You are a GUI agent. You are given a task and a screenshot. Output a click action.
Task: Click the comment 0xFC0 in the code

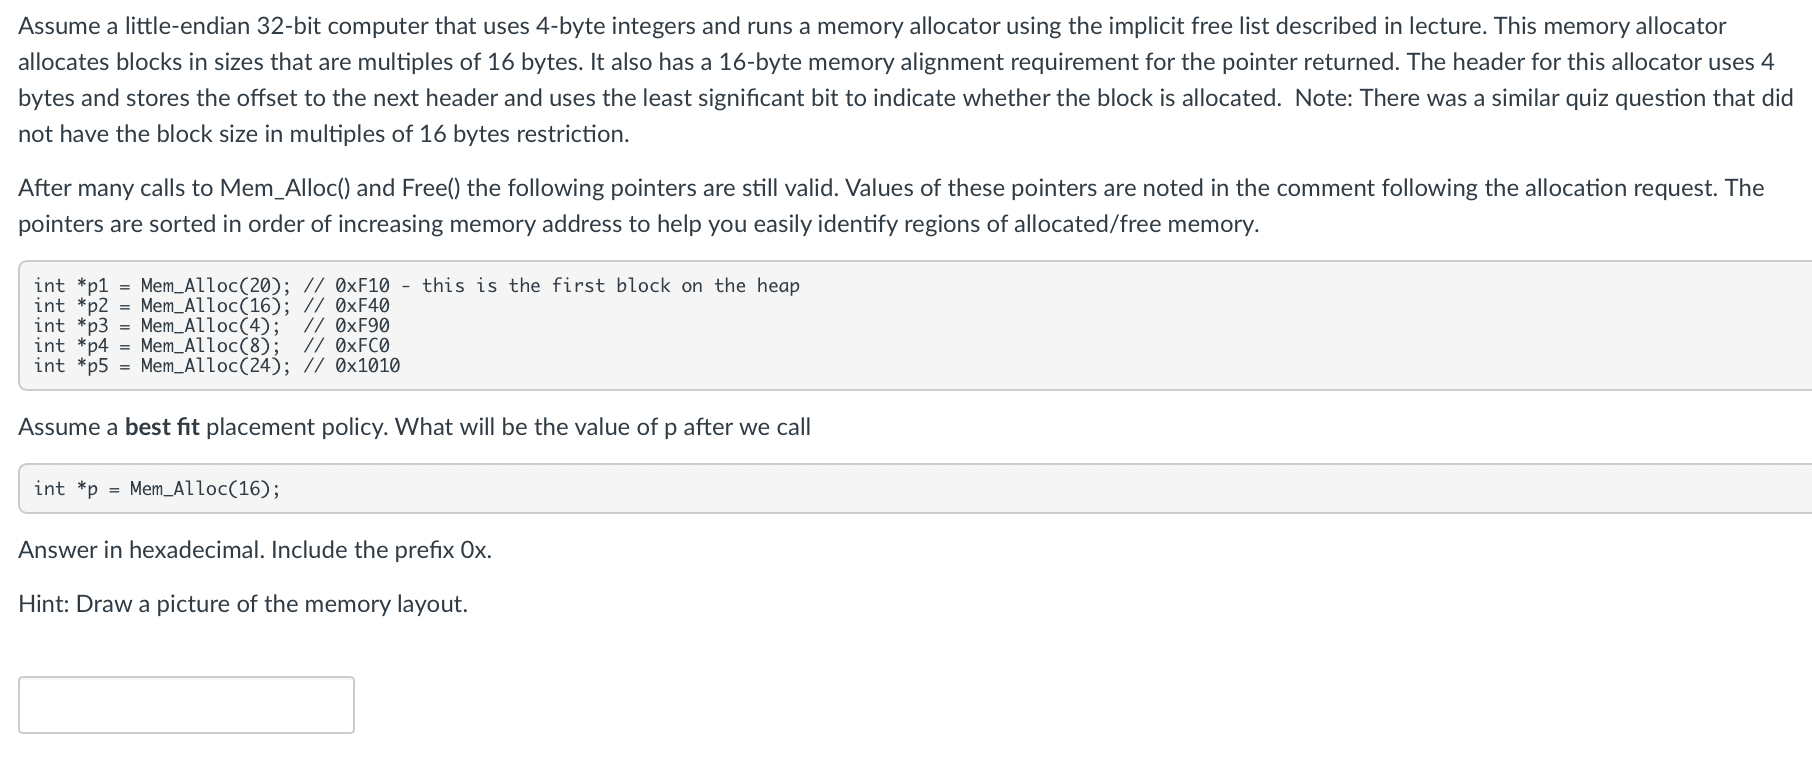pos(363,345)
